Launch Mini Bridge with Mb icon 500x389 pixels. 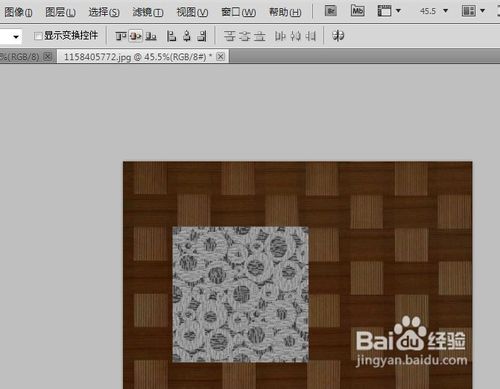357,11
